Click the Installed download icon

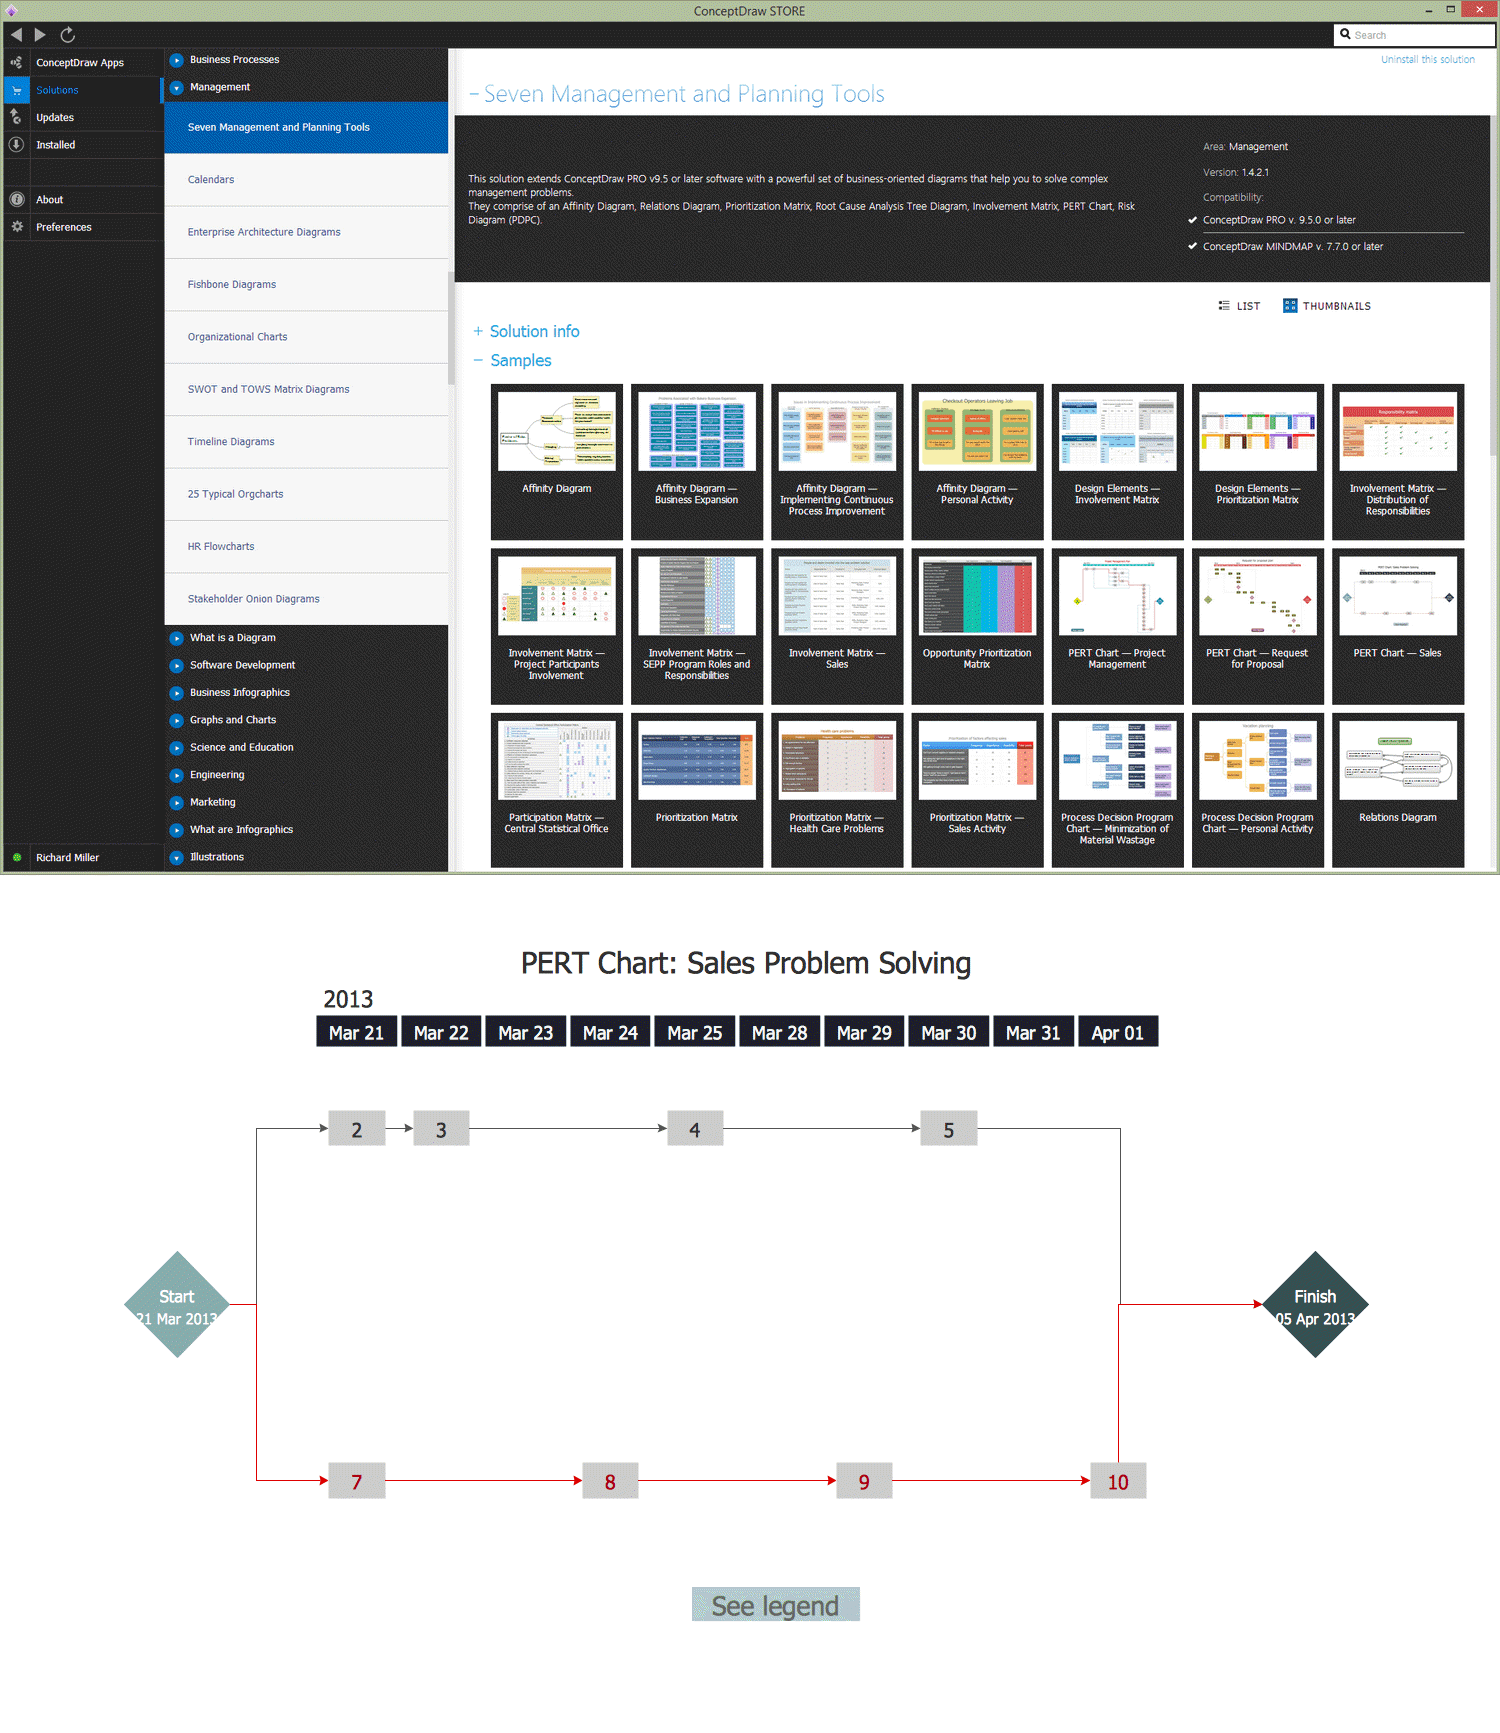tap(16, 145)
